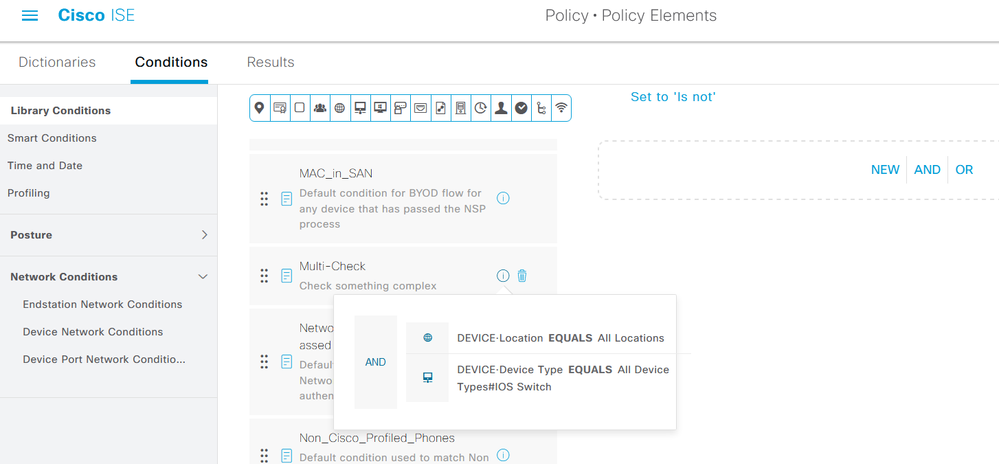Select the Non_Cisco_Profiled_Phones condition title
Image resolution: width=999 pixels, height=464 pixels.
pyautogui.click(x=377, y=438)
